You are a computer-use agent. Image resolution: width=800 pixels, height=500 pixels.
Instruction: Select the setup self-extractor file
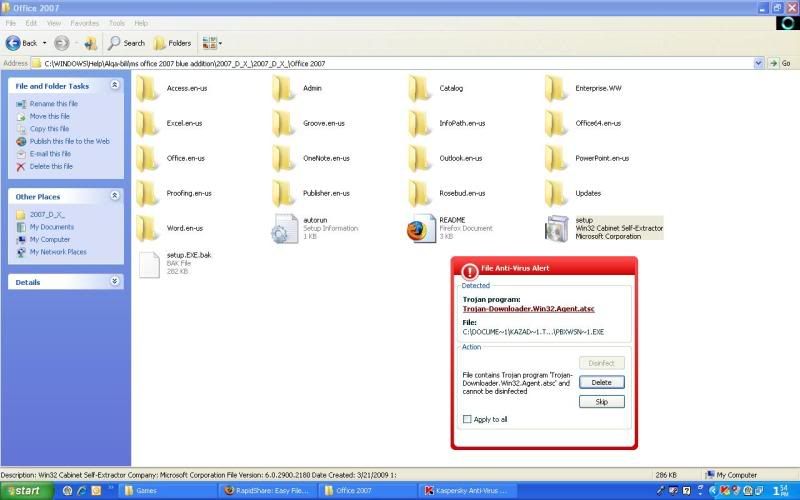click(604, 228)
